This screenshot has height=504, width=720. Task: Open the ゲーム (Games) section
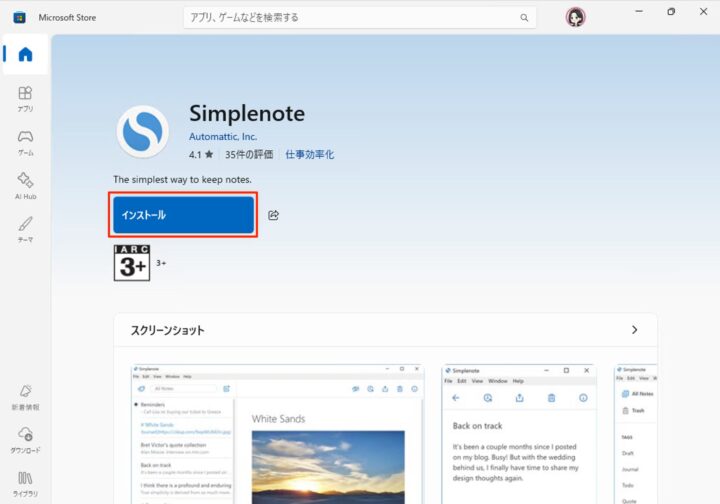pos(25,142)
